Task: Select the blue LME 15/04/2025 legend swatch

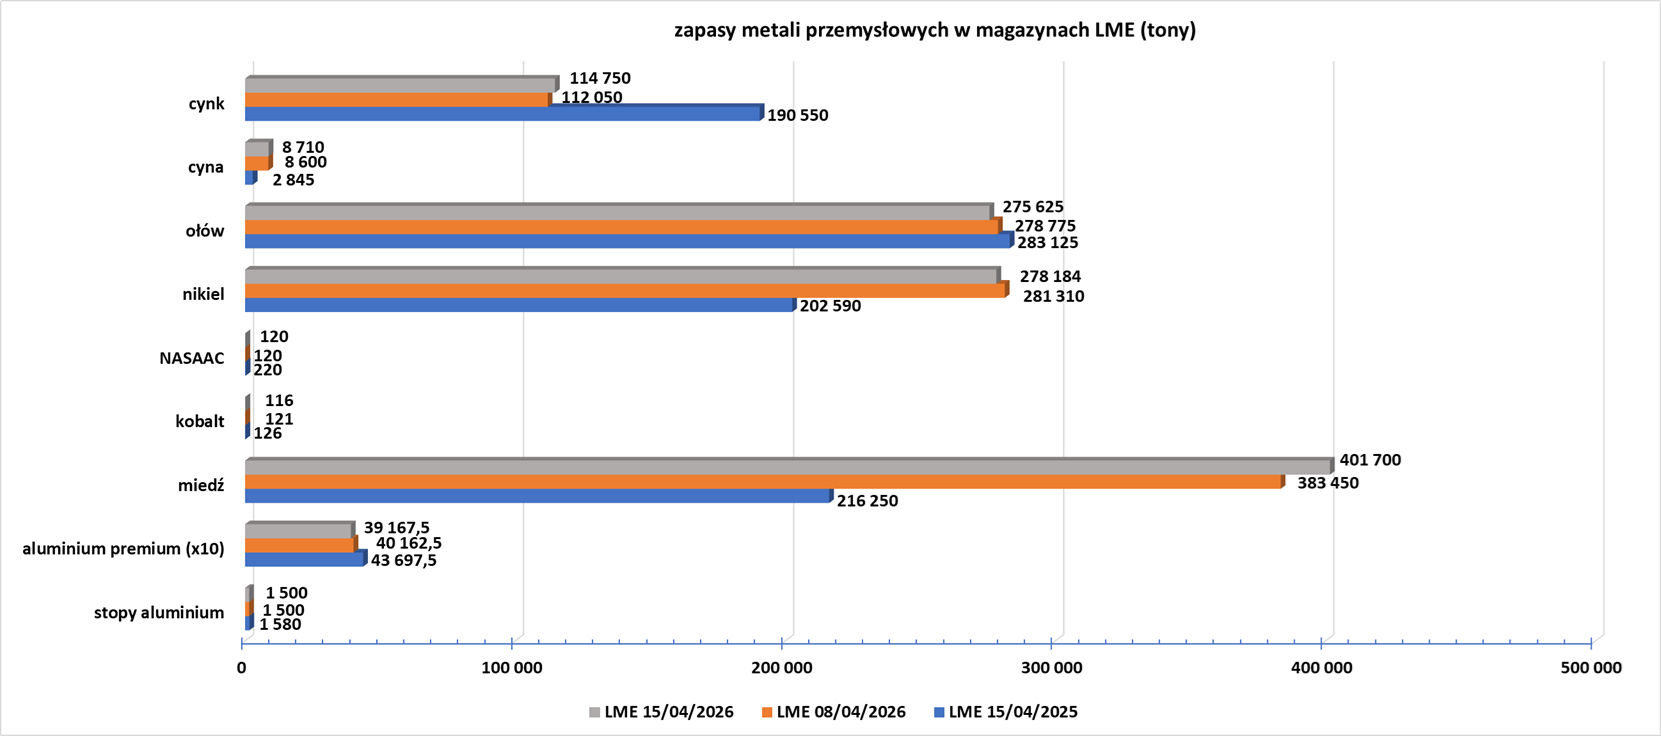Action: point(939,713)
